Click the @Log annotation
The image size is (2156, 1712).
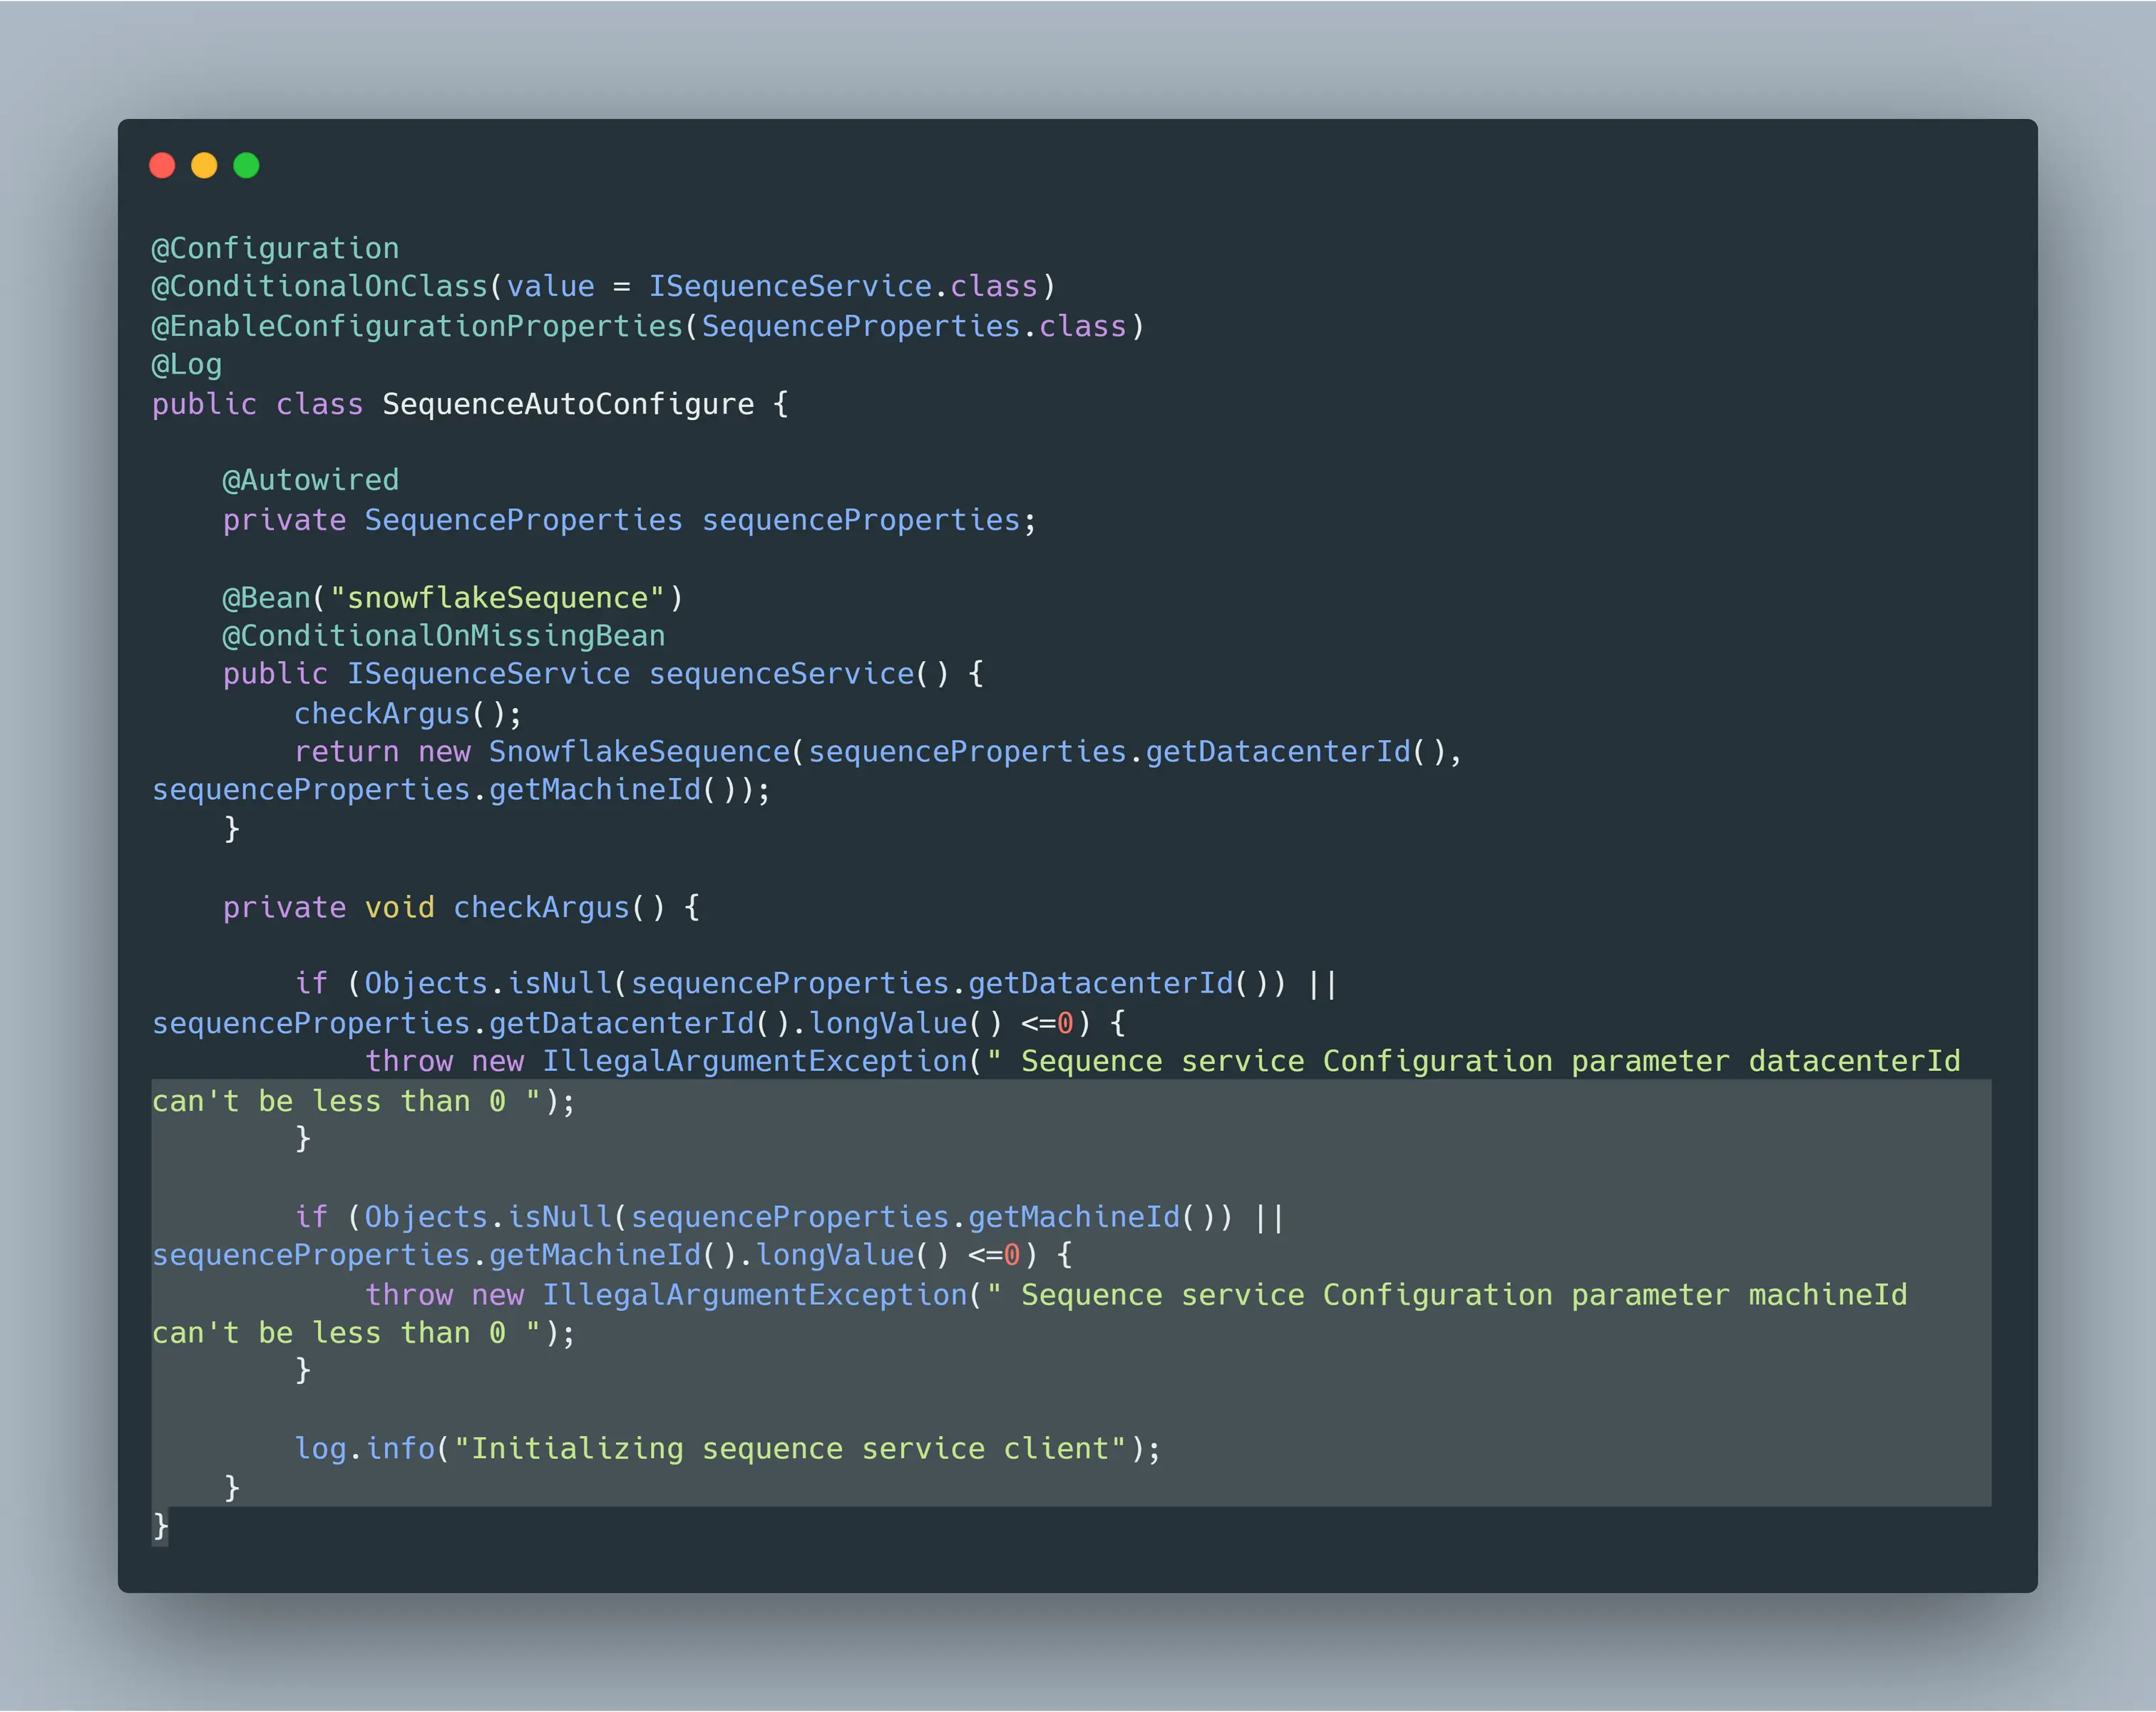(187, 365)
